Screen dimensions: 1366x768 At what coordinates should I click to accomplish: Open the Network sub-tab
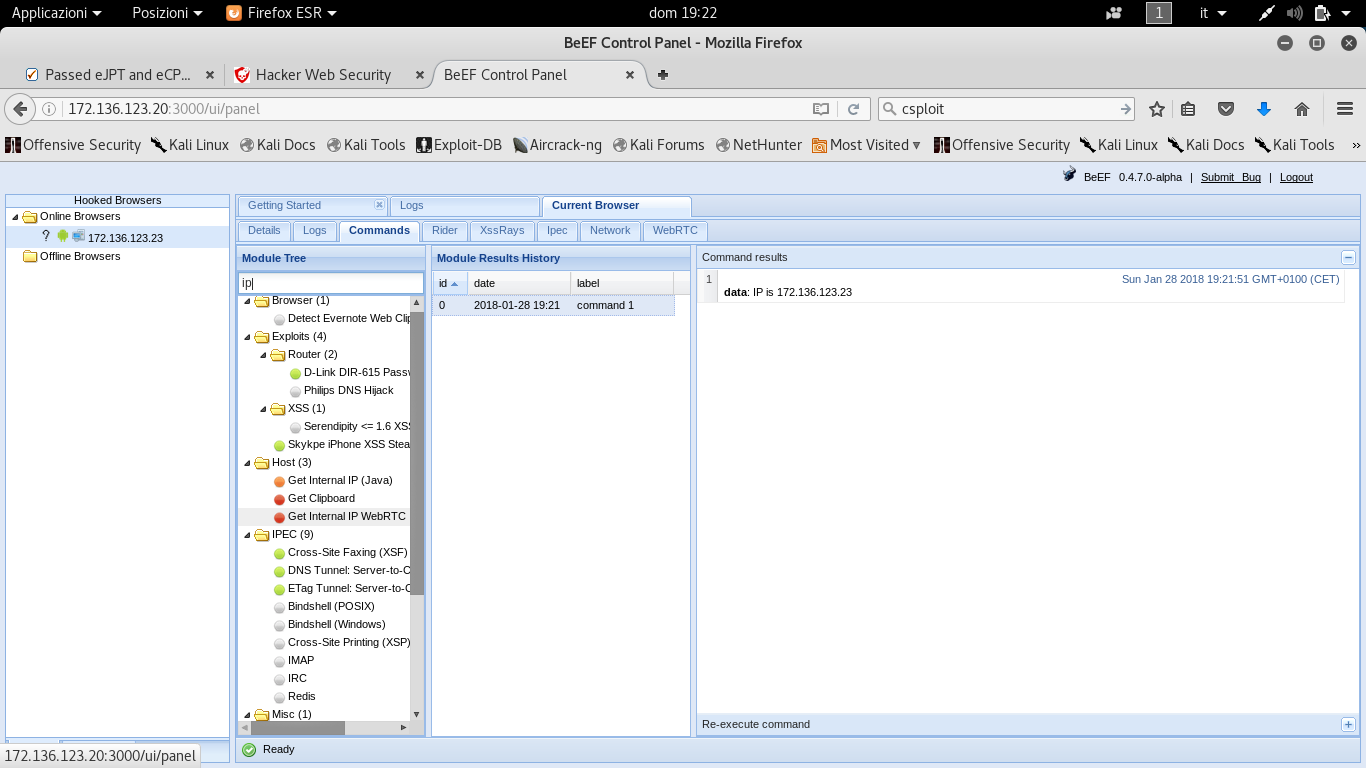click(610, 230)
